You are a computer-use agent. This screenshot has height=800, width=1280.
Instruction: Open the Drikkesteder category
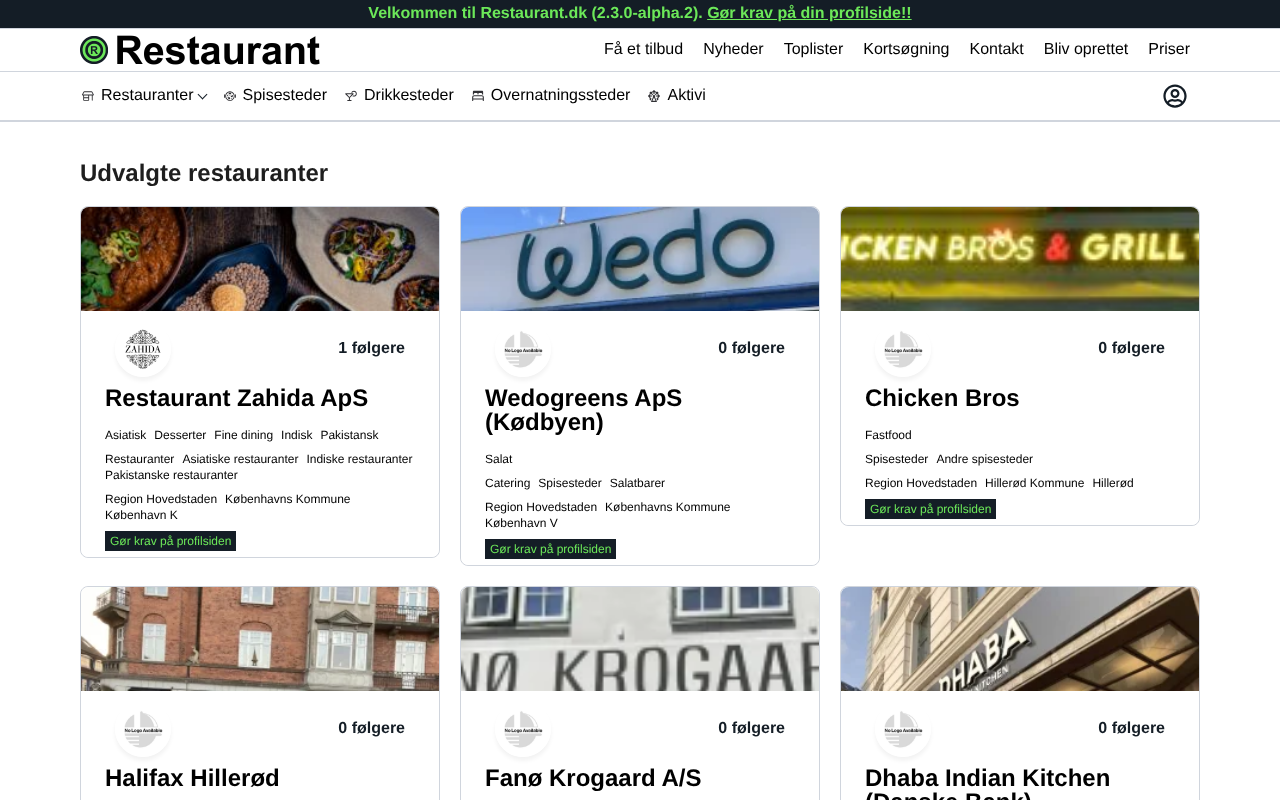(x=408, y=95)
